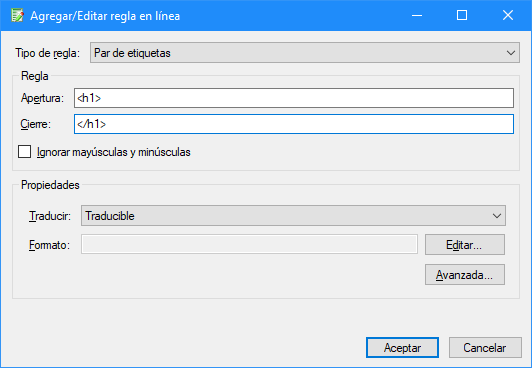Viewport: 532px width, 368px height.
Task: Click the Formato label
Action: 50,245
